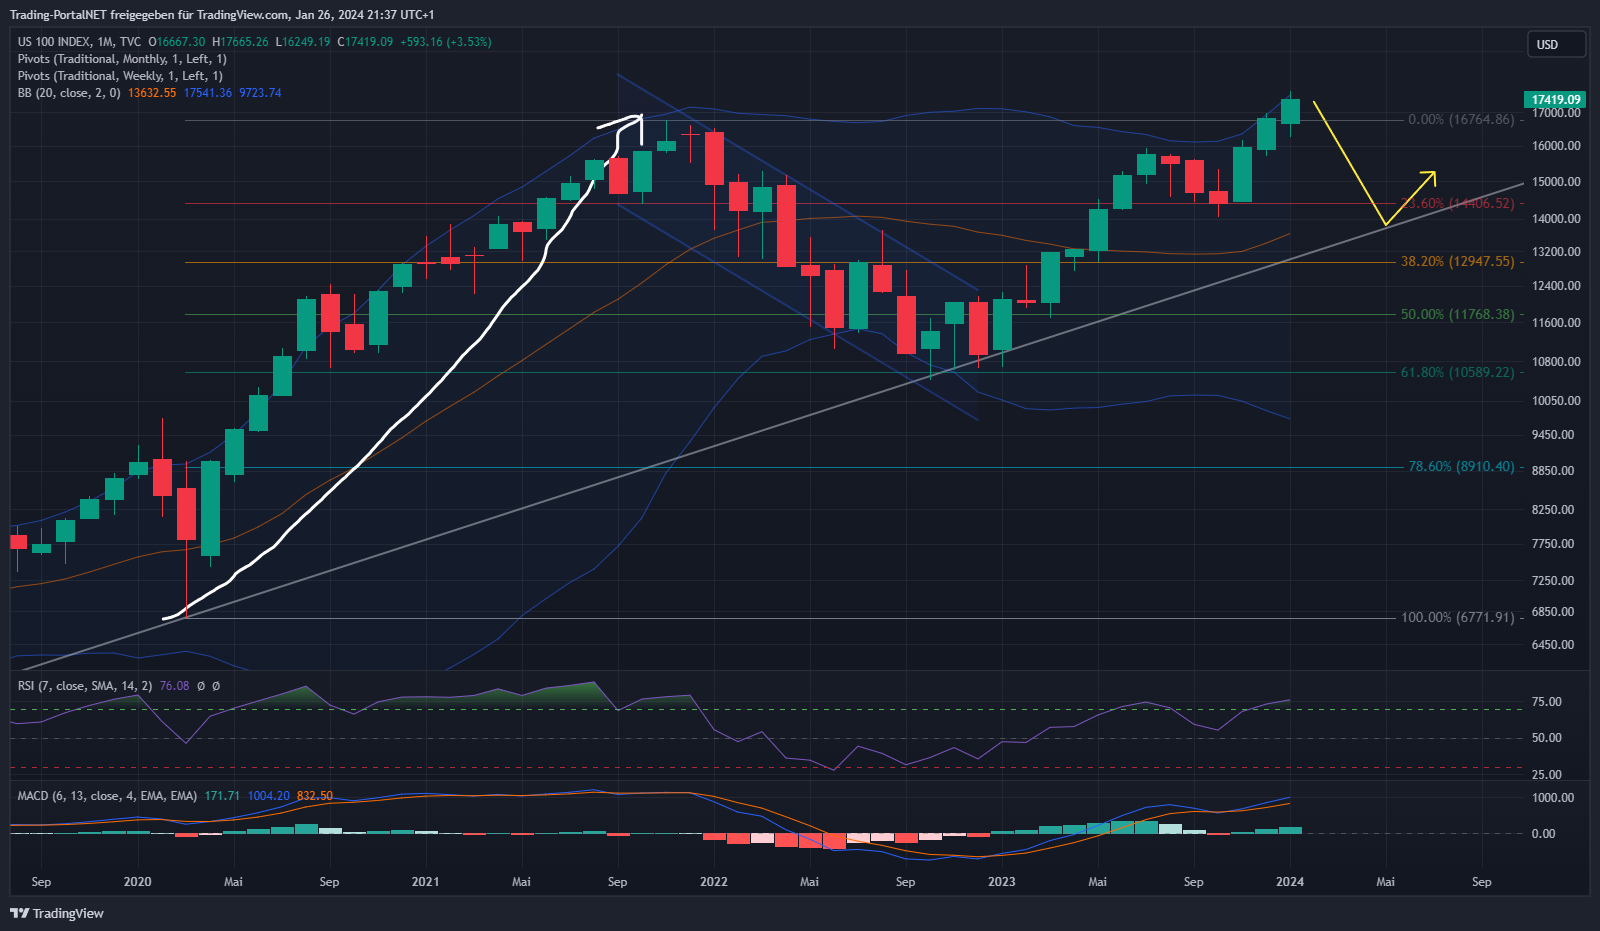Open the USD currency selector

1555,45
